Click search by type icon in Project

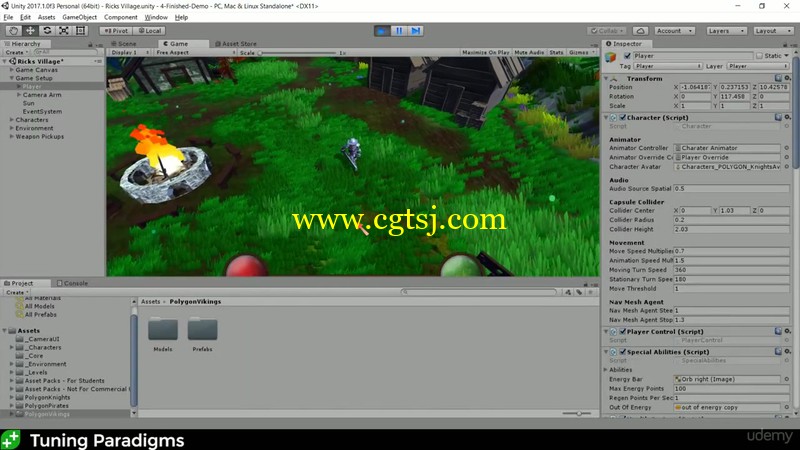tap(568, 292)
